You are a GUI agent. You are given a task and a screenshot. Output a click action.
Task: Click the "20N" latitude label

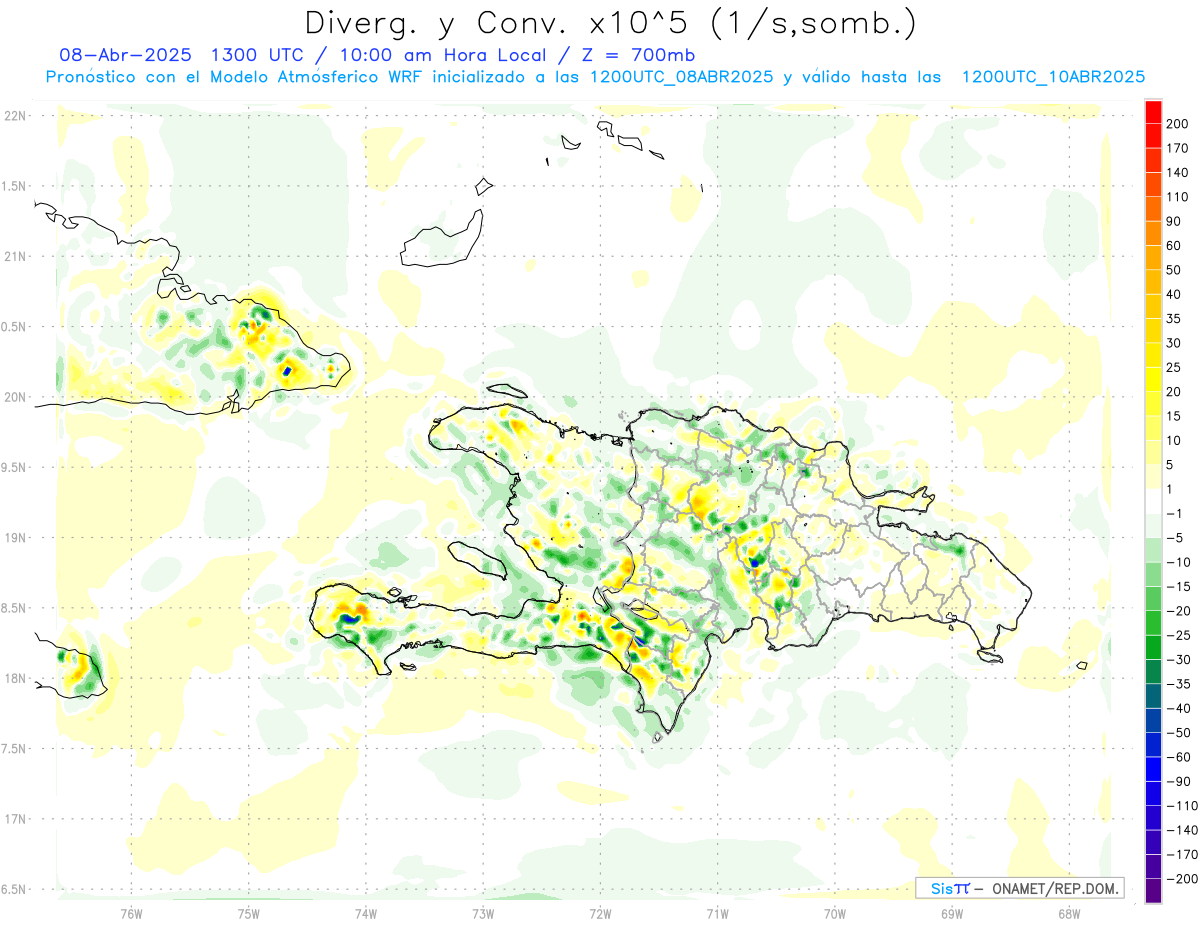coord(14,397)
